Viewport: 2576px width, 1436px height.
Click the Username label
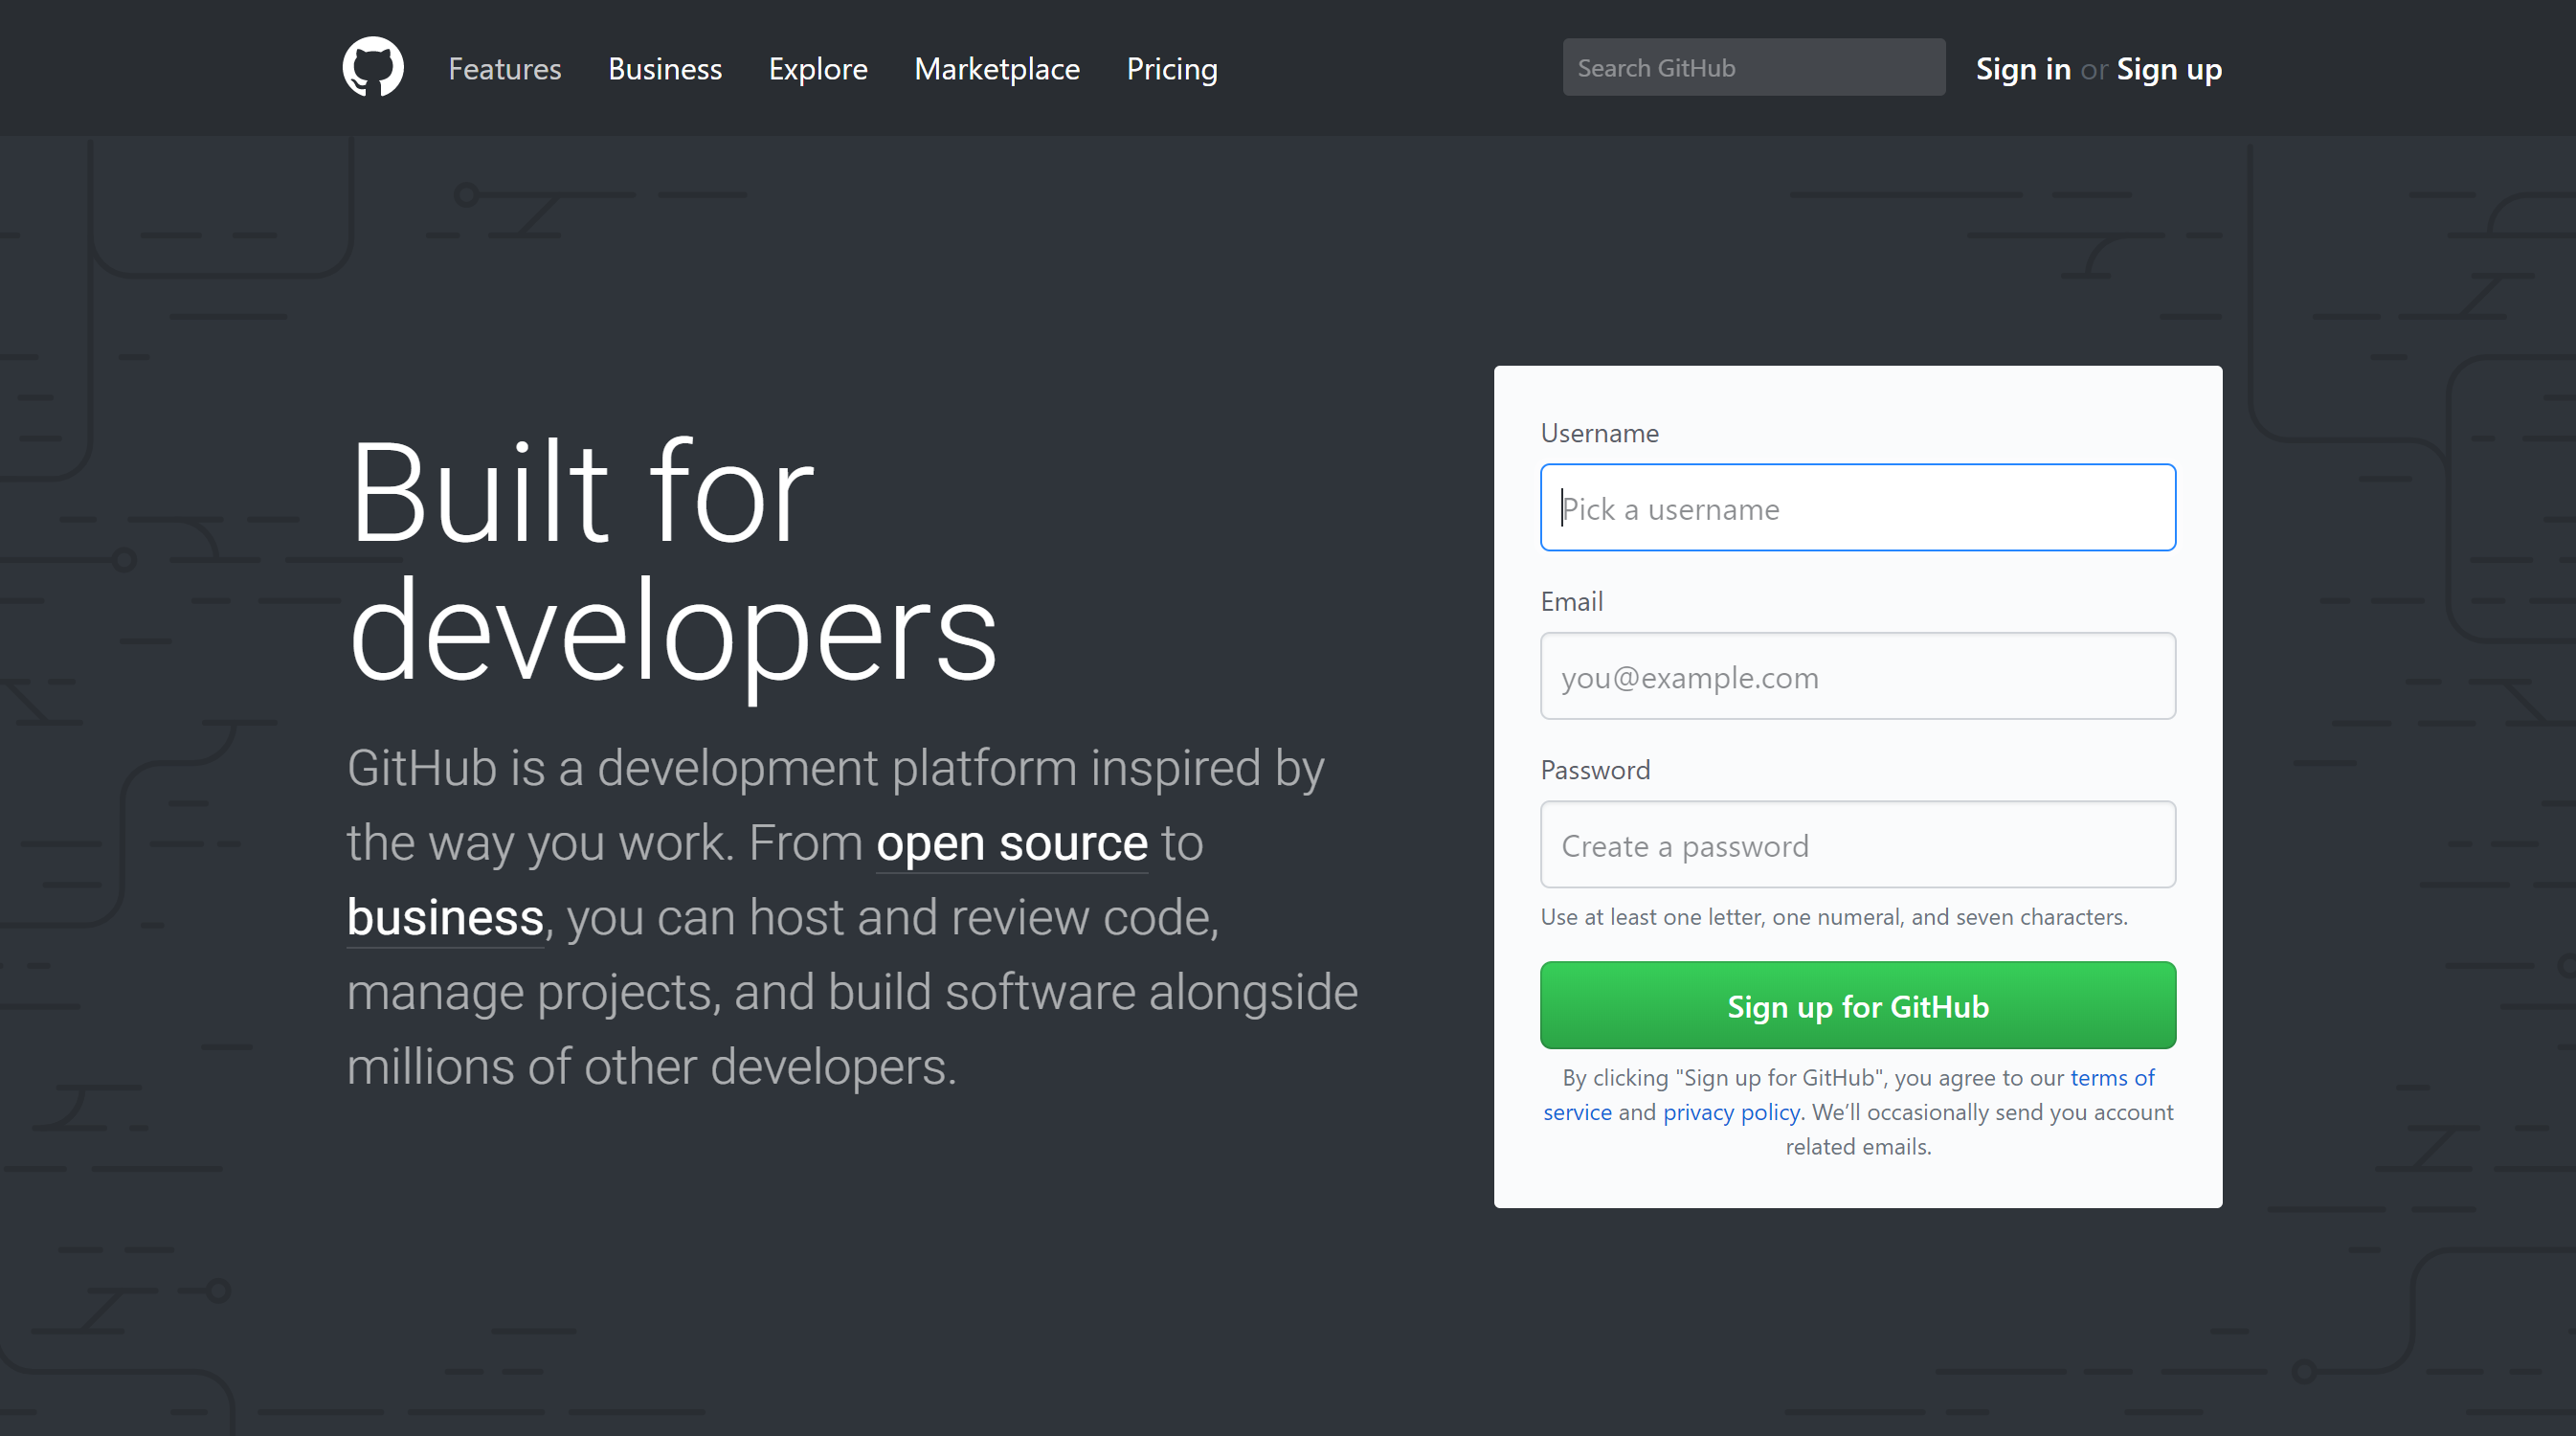pyautogui.click(x=1599, y=433)
